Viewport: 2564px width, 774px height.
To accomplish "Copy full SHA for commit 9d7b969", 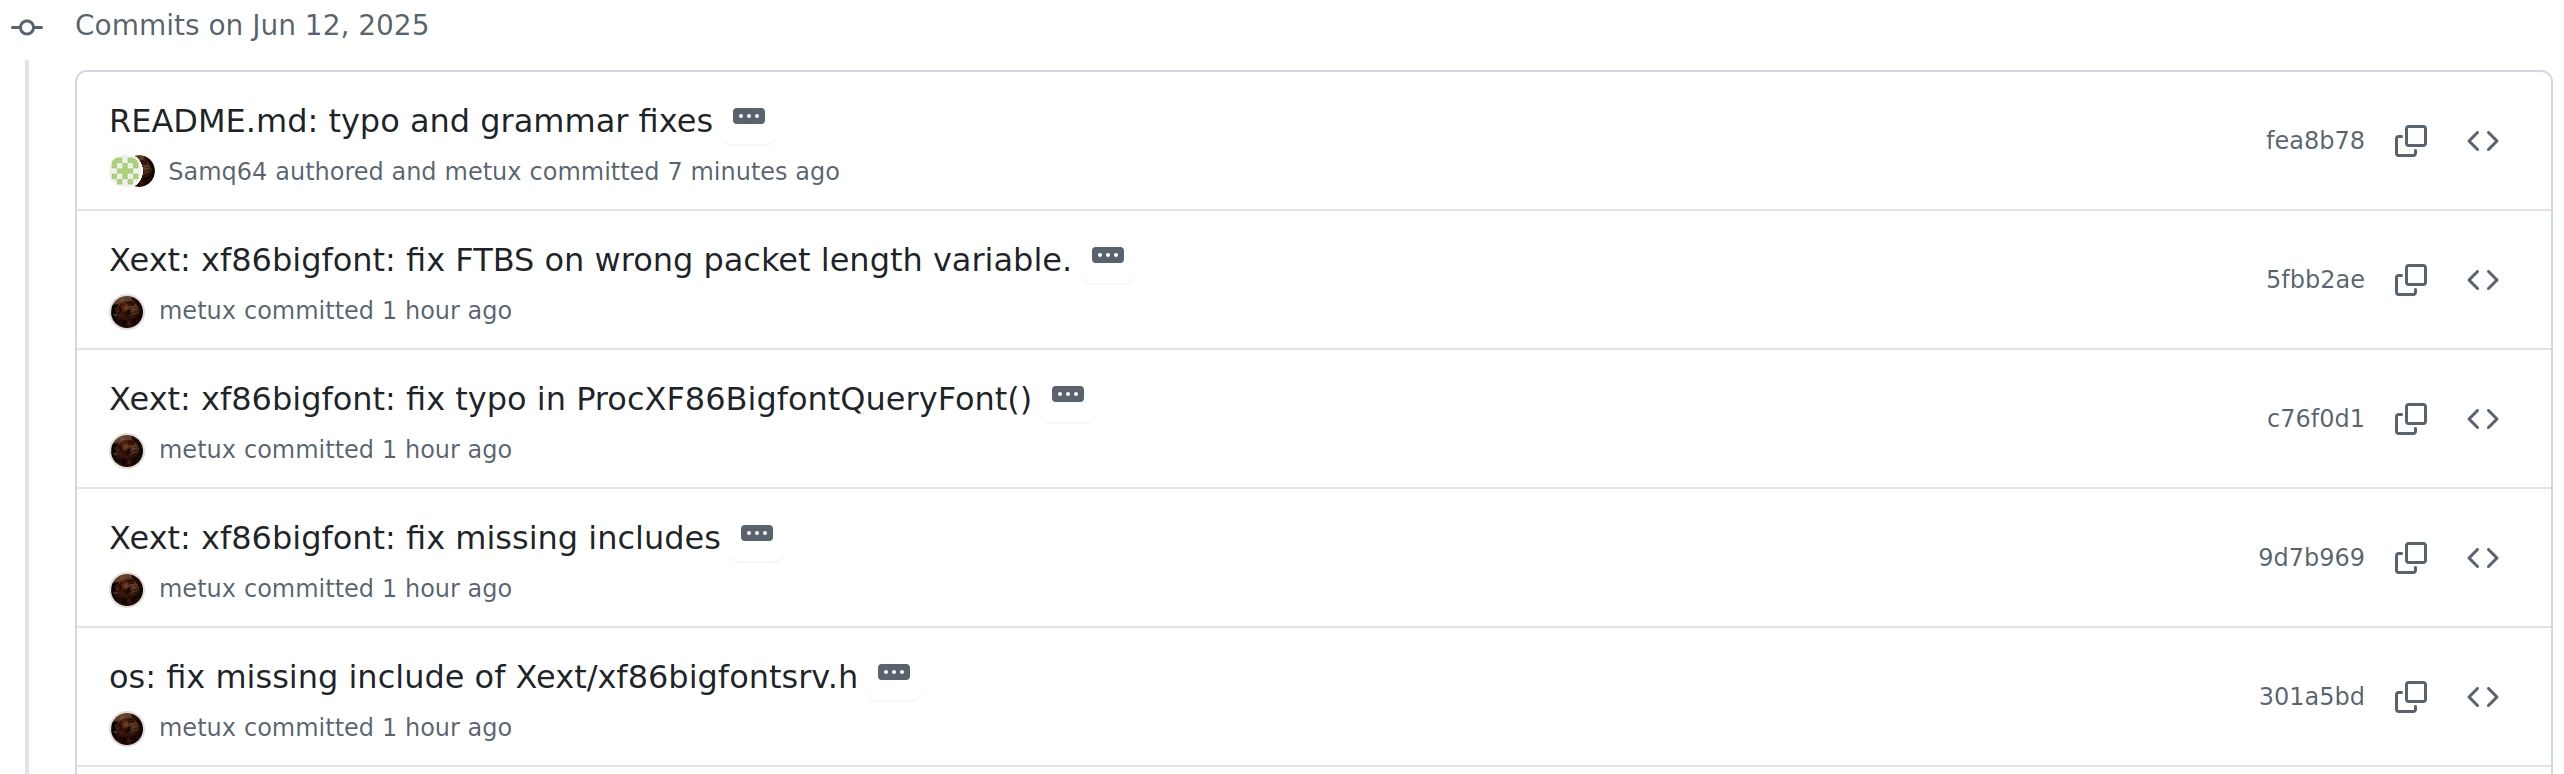I will click(x=2411, y=558).
